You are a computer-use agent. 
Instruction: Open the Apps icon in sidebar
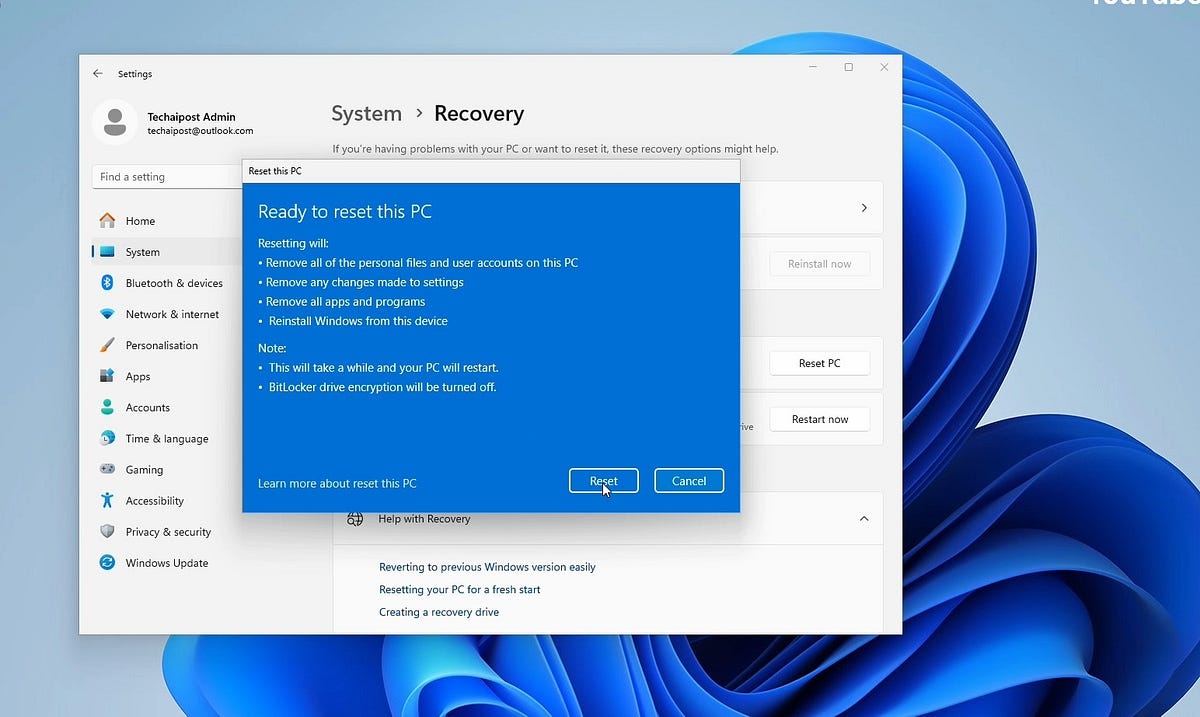(107, 376)
